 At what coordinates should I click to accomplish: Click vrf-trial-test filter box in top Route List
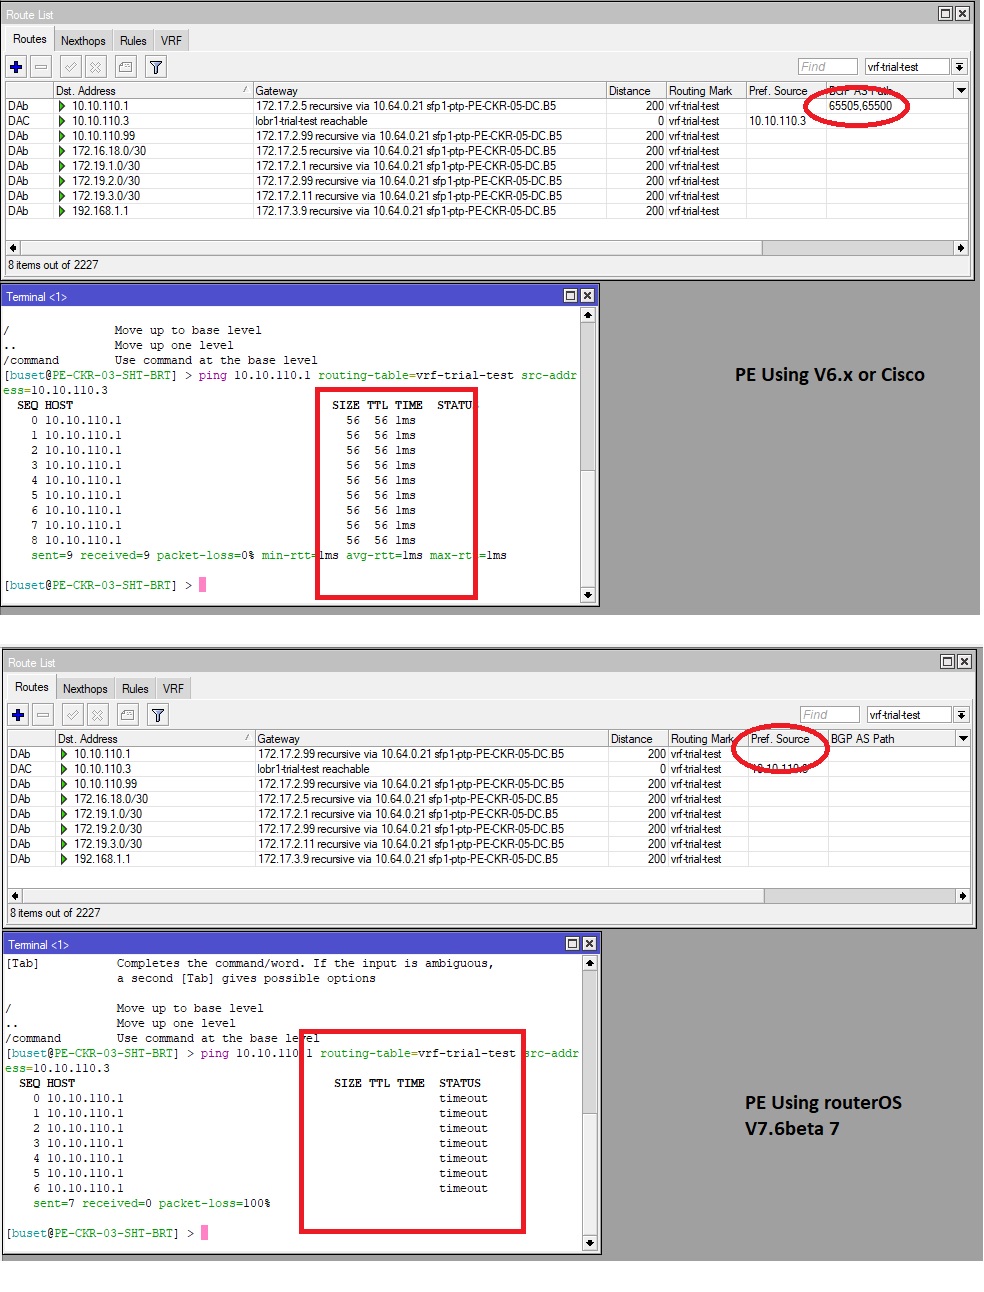906,67
